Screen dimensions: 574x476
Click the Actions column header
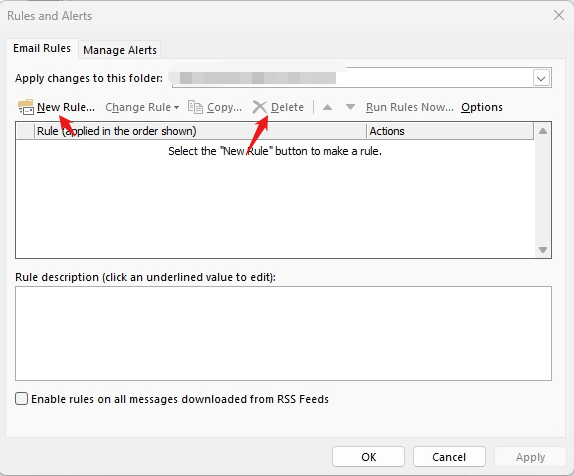(x=450, y=131)
